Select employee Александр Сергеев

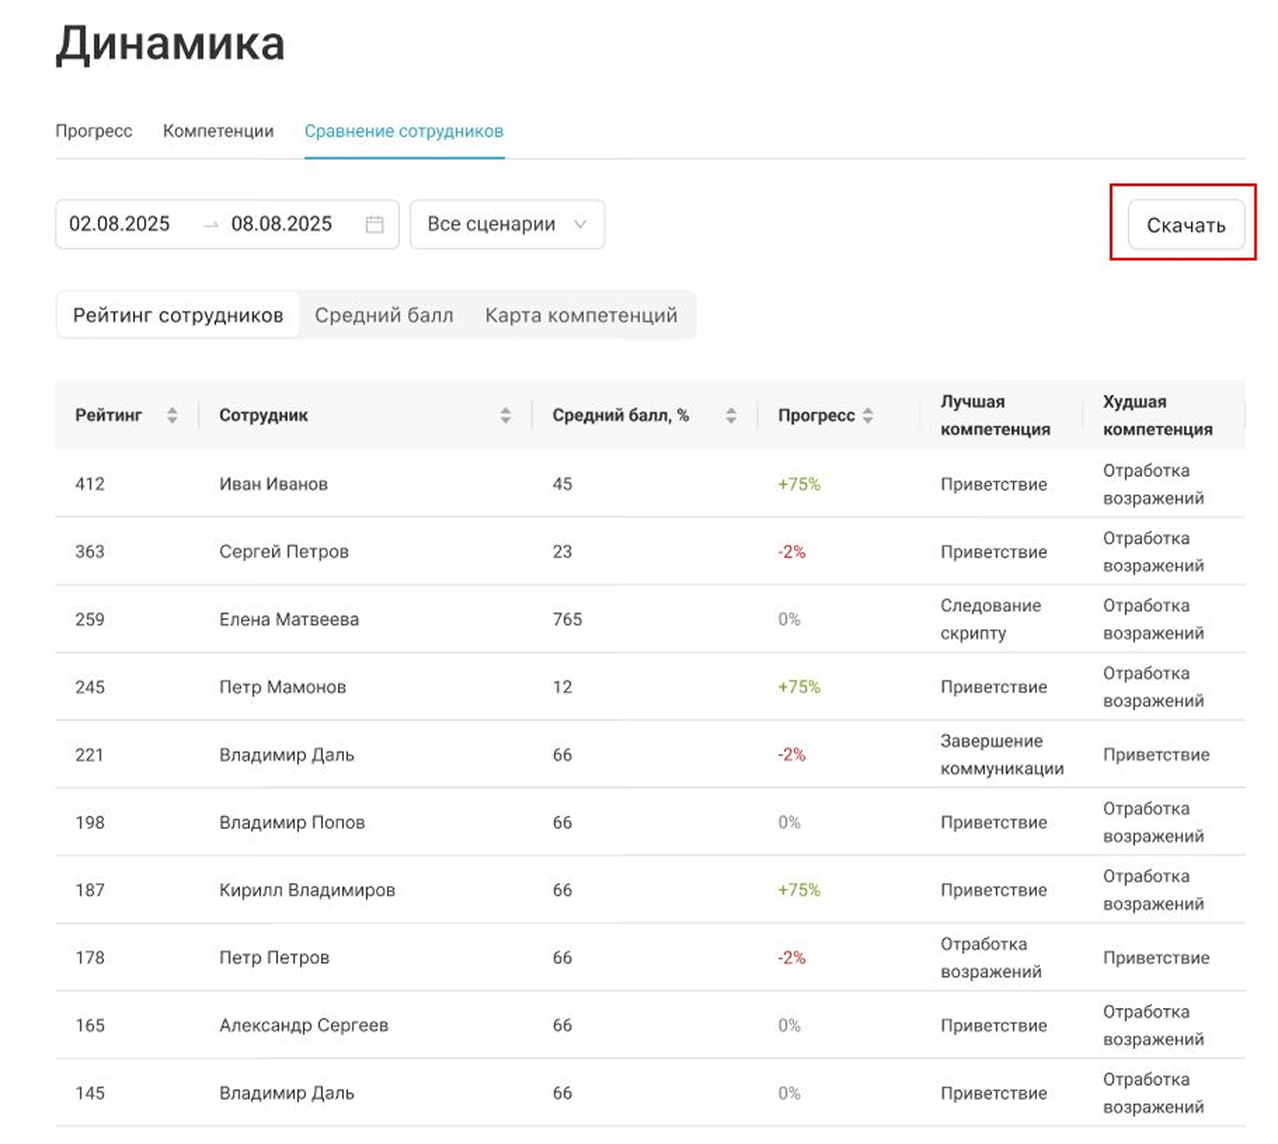tap(303, 1025)
